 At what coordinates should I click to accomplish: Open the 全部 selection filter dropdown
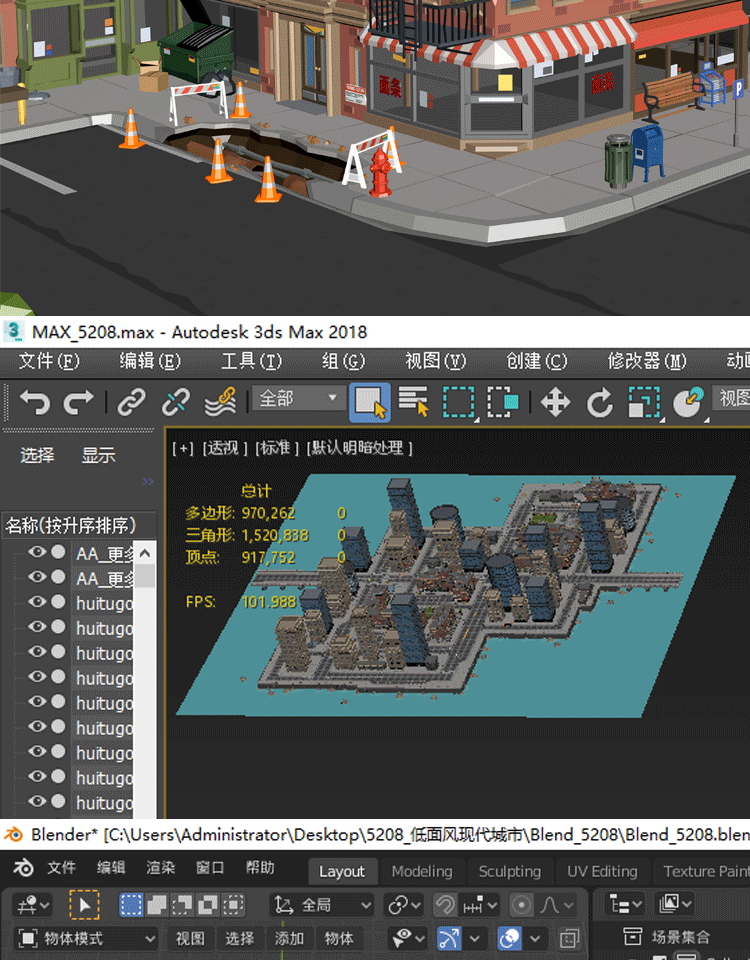[299, 399]
